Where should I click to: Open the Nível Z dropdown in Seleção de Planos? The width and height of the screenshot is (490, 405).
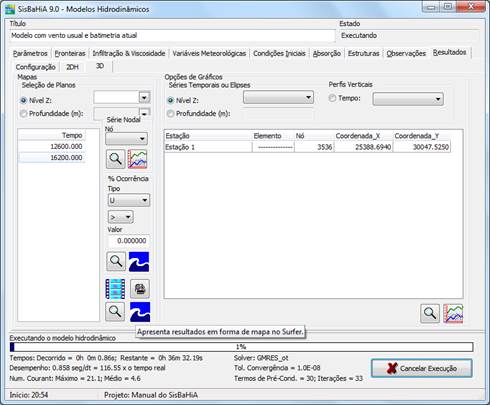[144, 97]
